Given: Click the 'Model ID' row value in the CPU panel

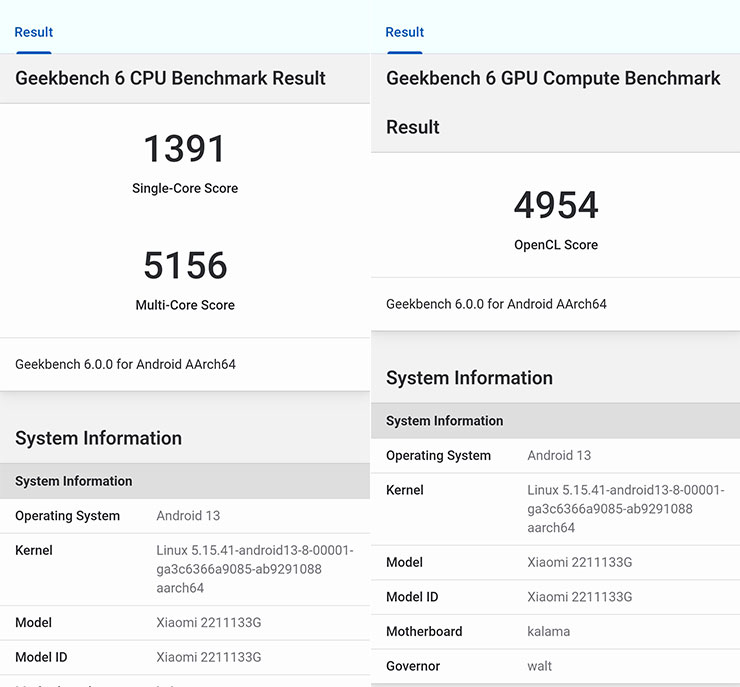Looking at the screenshot, I should click(209, 657).
